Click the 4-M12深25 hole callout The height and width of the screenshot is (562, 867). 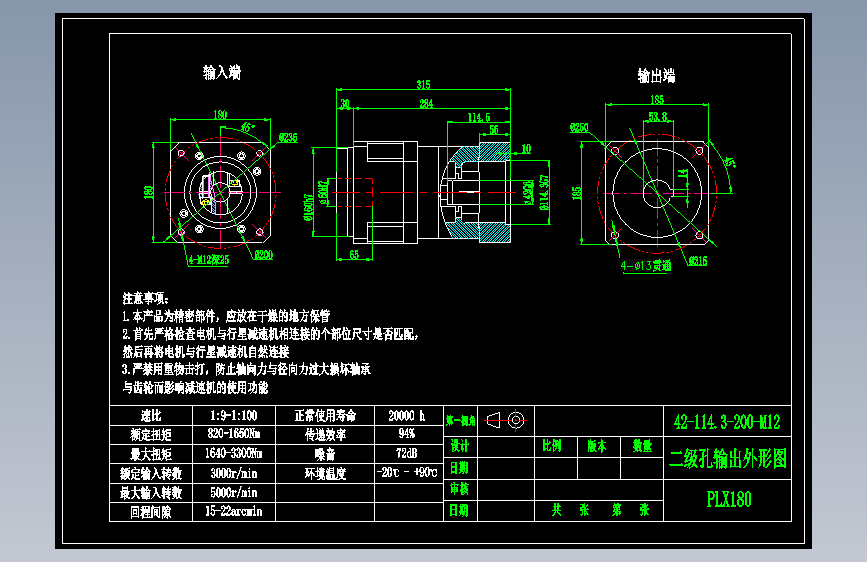tap(208, 260)
